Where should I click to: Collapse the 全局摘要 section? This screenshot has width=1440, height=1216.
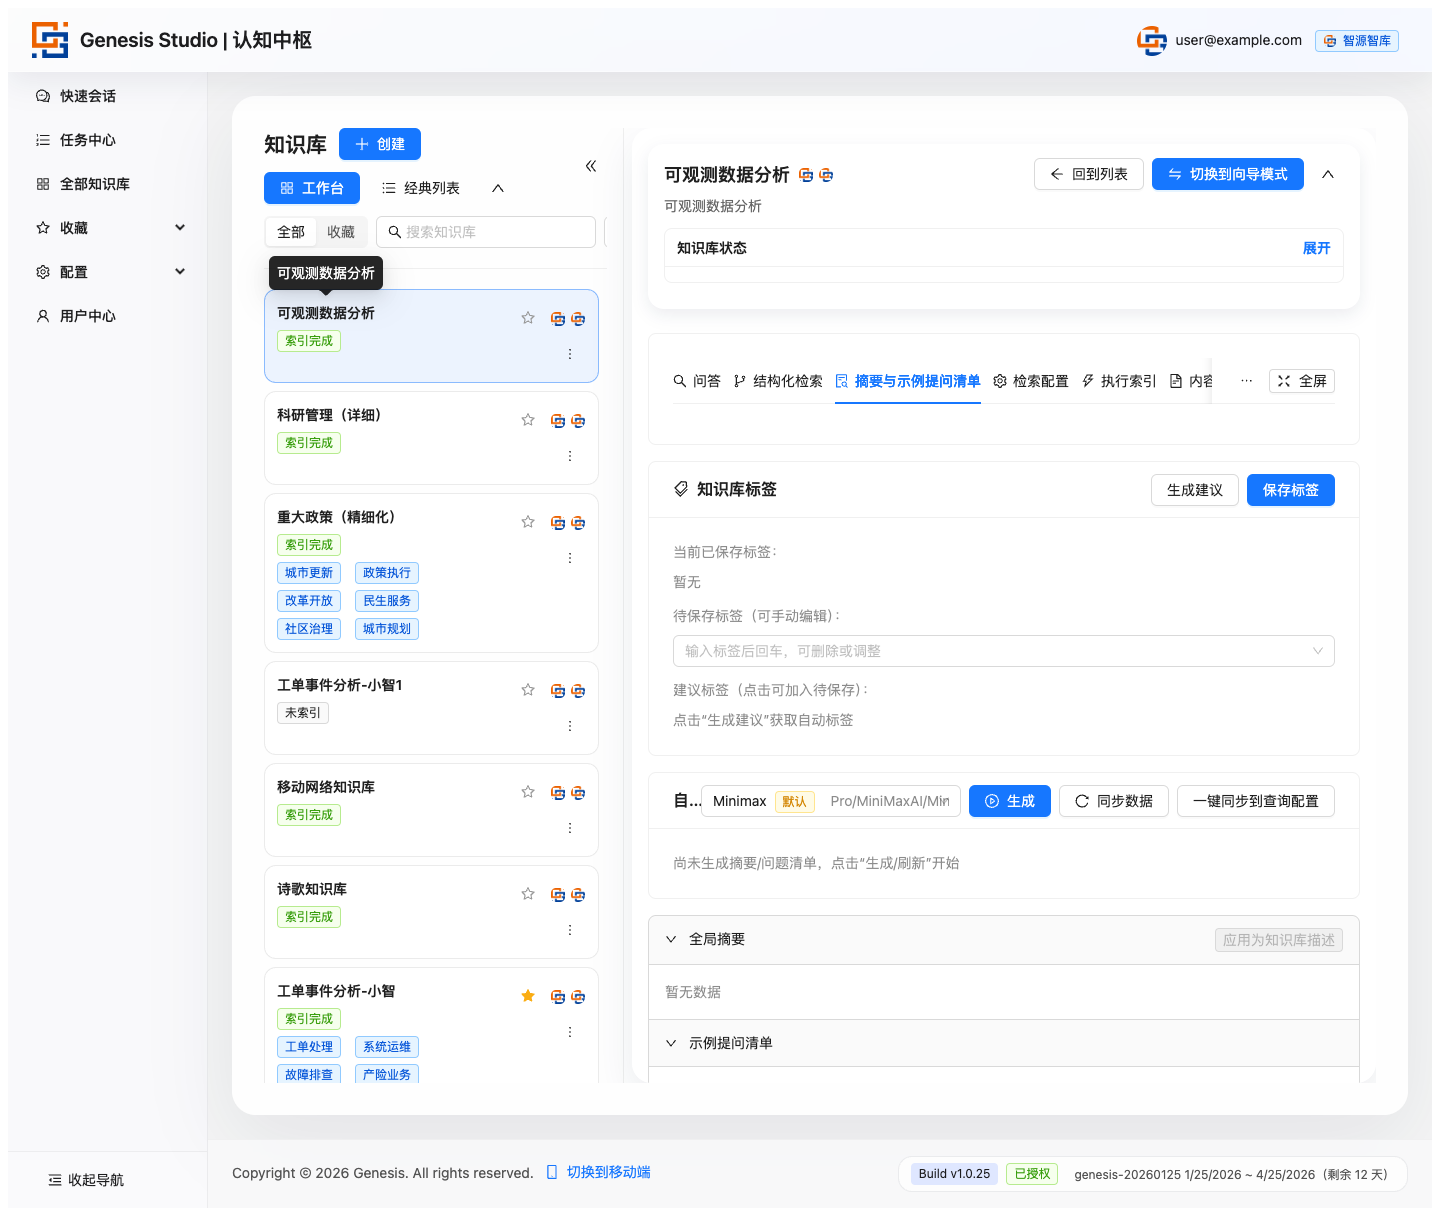coord(671,939)
